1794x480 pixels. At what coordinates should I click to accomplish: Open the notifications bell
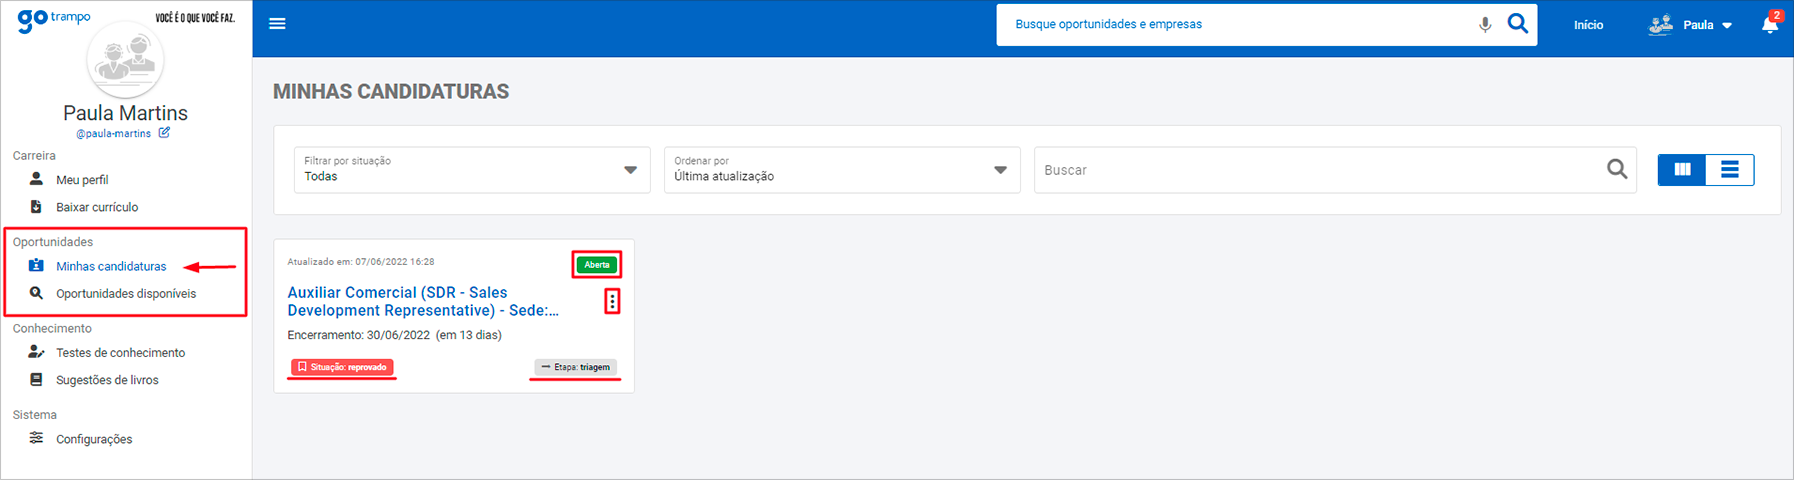point(1769,25)
